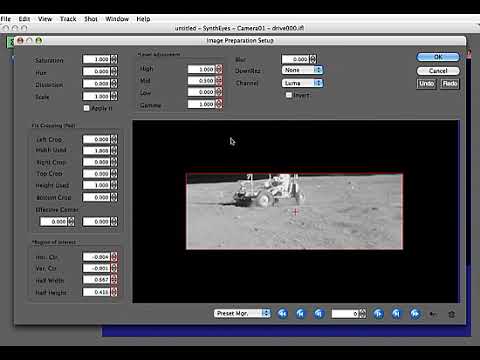Open the Shot menu

coord(91,19)
